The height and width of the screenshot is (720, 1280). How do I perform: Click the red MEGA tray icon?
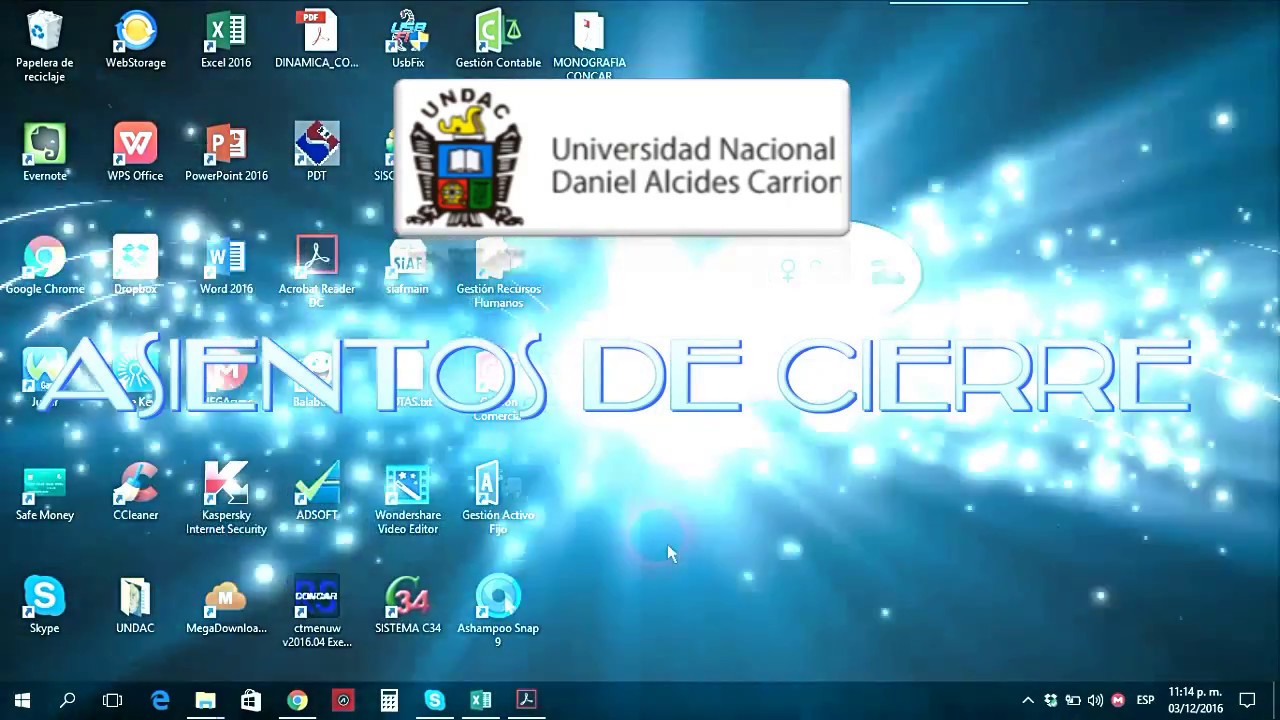pyautogui.click(x=1118, y=700)
